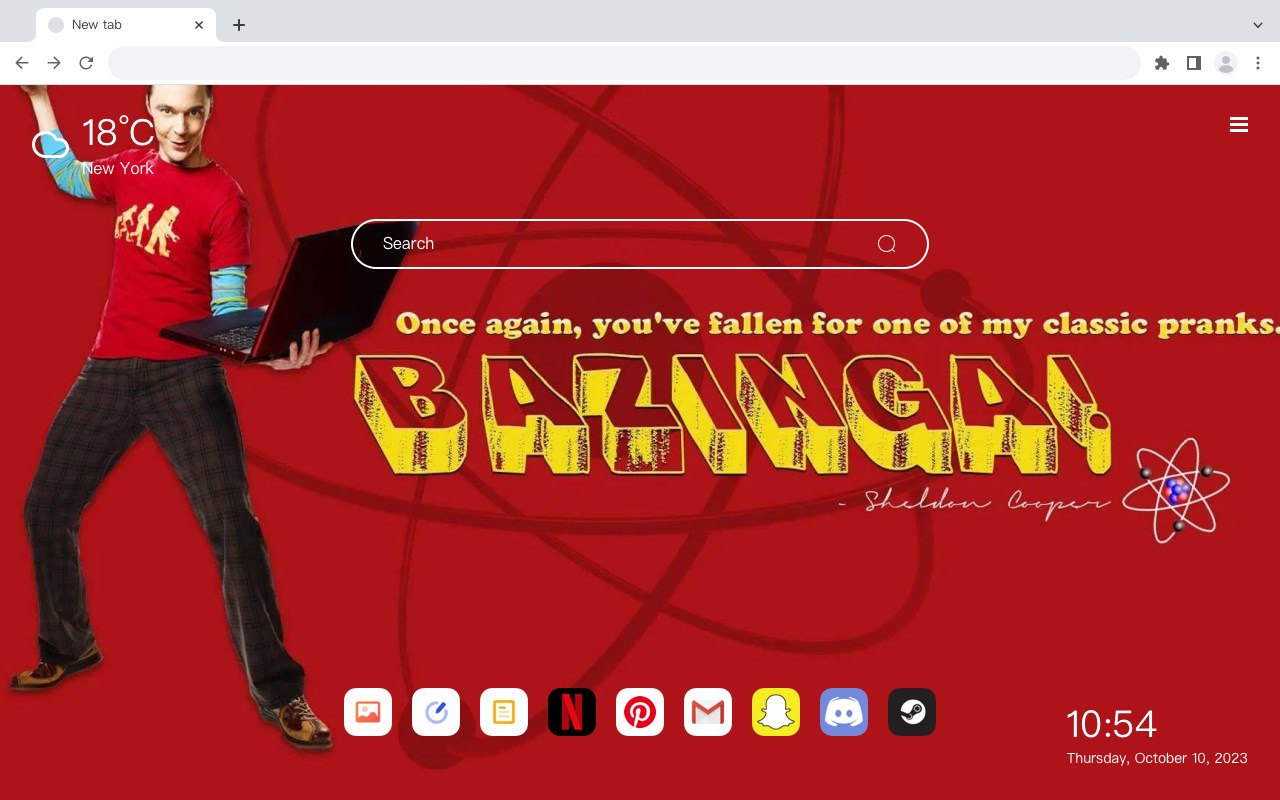Open the browser Extensions puzzle icon

(x=1161, y=63)
